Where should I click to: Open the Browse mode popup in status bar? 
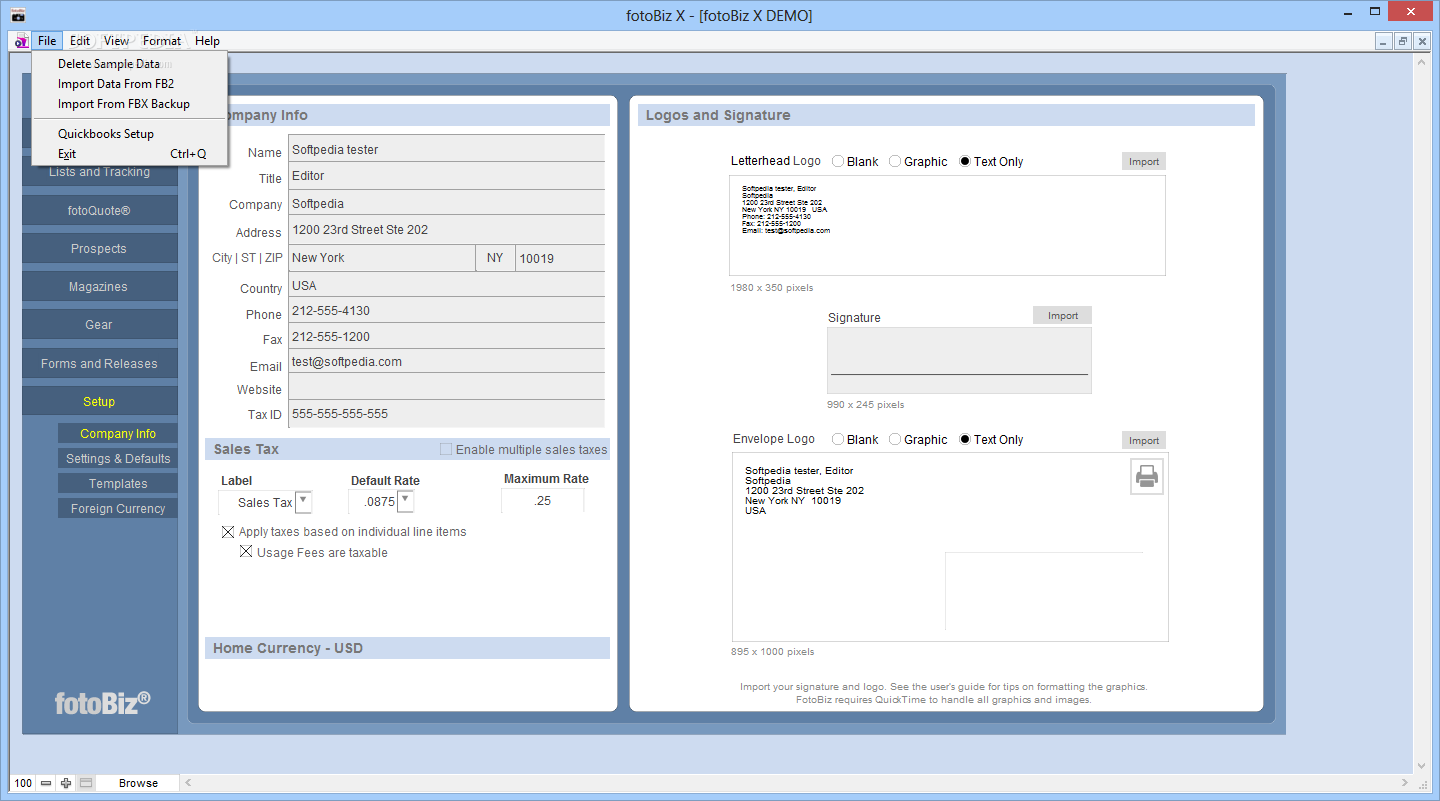point(138,783)
